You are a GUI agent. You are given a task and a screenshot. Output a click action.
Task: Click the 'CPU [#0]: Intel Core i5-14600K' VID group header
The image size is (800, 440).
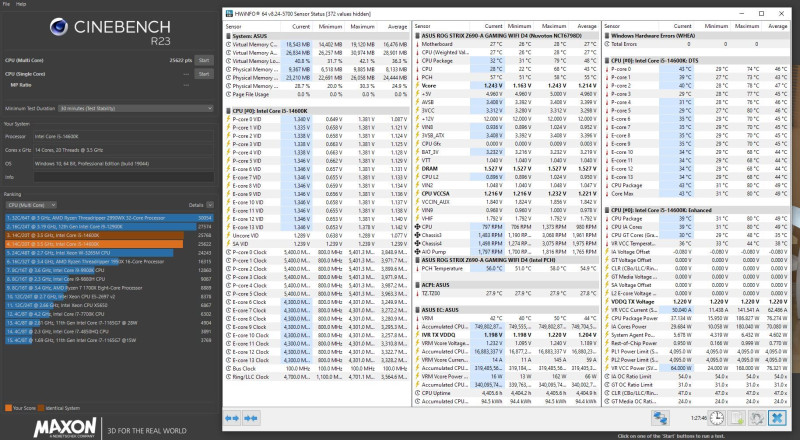(x=317, y=111)
